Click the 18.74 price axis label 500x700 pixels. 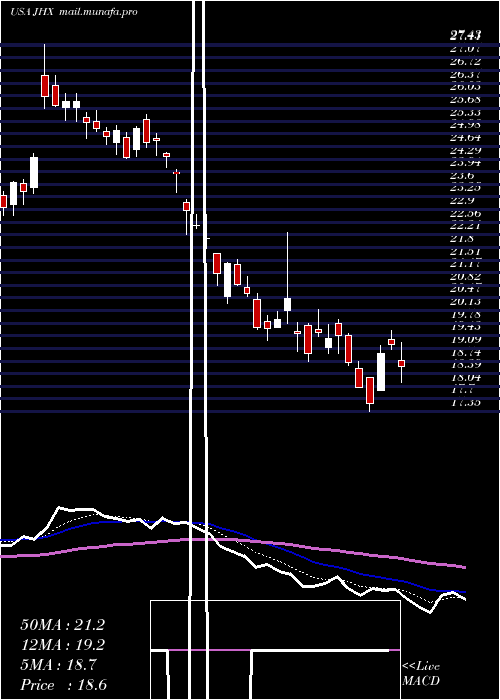click(x=465, y=352)
